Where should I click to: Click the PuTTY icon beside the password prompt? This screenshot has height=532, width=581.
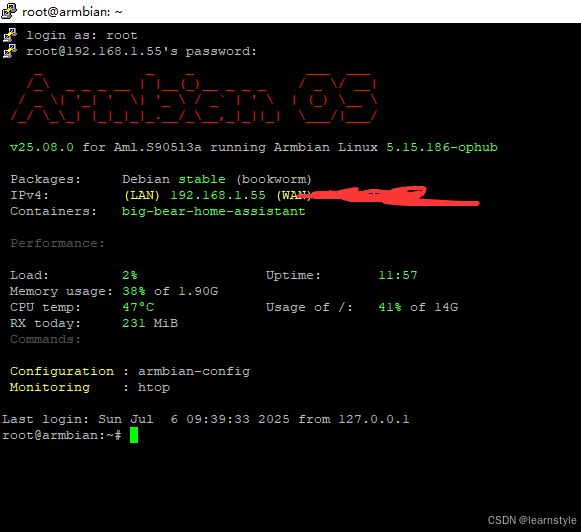point(10,51)
